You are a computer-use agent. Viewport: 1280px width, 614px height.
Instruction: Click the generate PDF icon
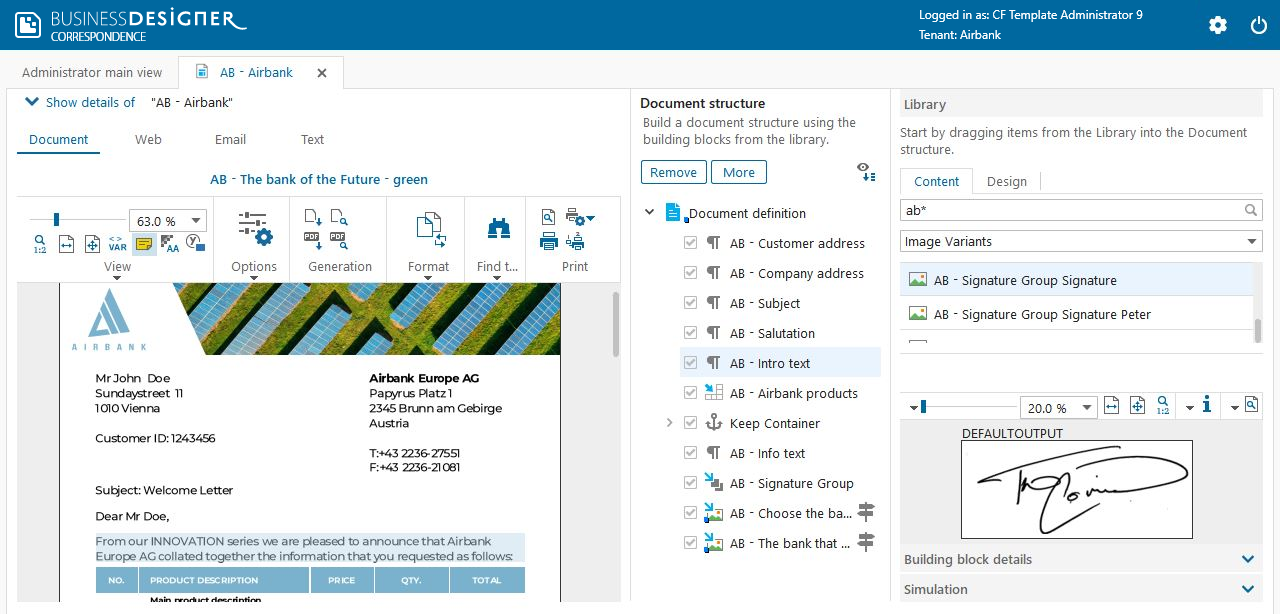click(312, 241)
